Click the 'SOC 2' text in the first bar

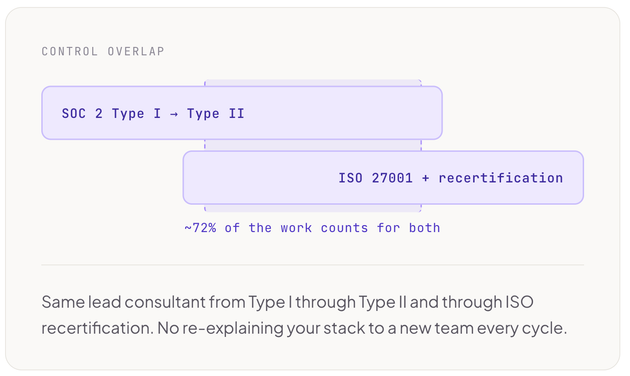82,113
